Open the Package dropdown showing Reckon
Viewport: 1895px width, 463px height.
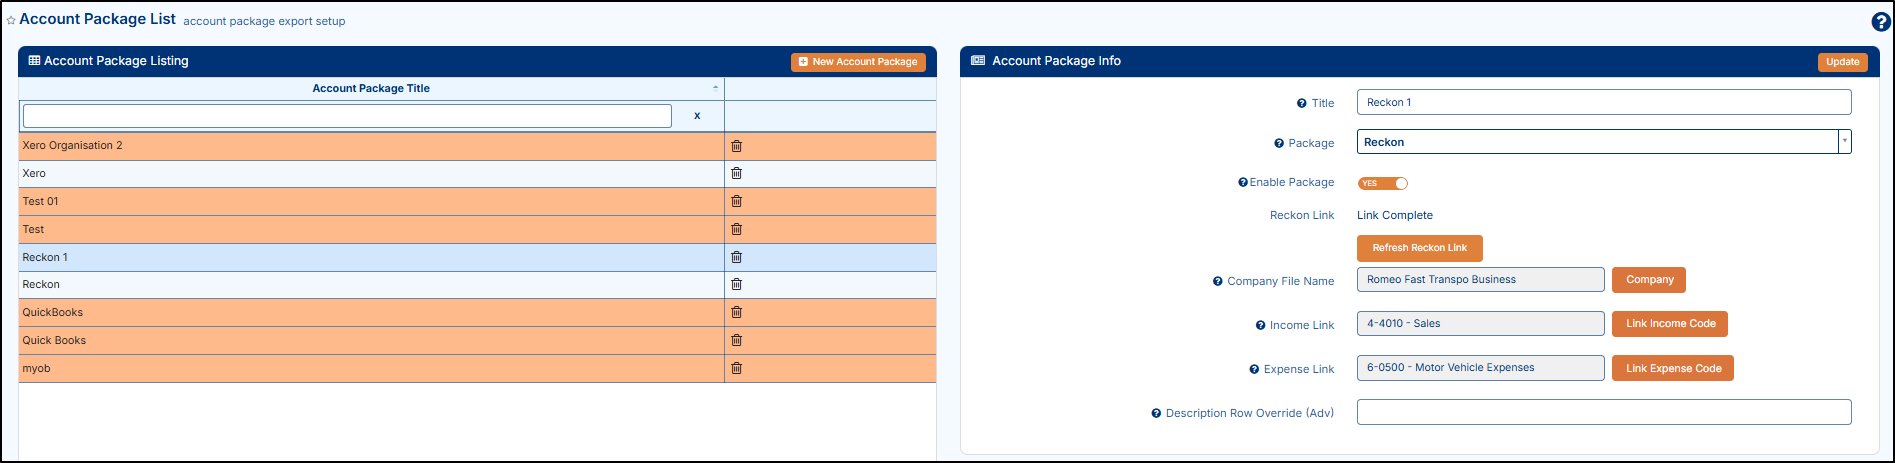pyautogui.click(x=1604, y=142)
